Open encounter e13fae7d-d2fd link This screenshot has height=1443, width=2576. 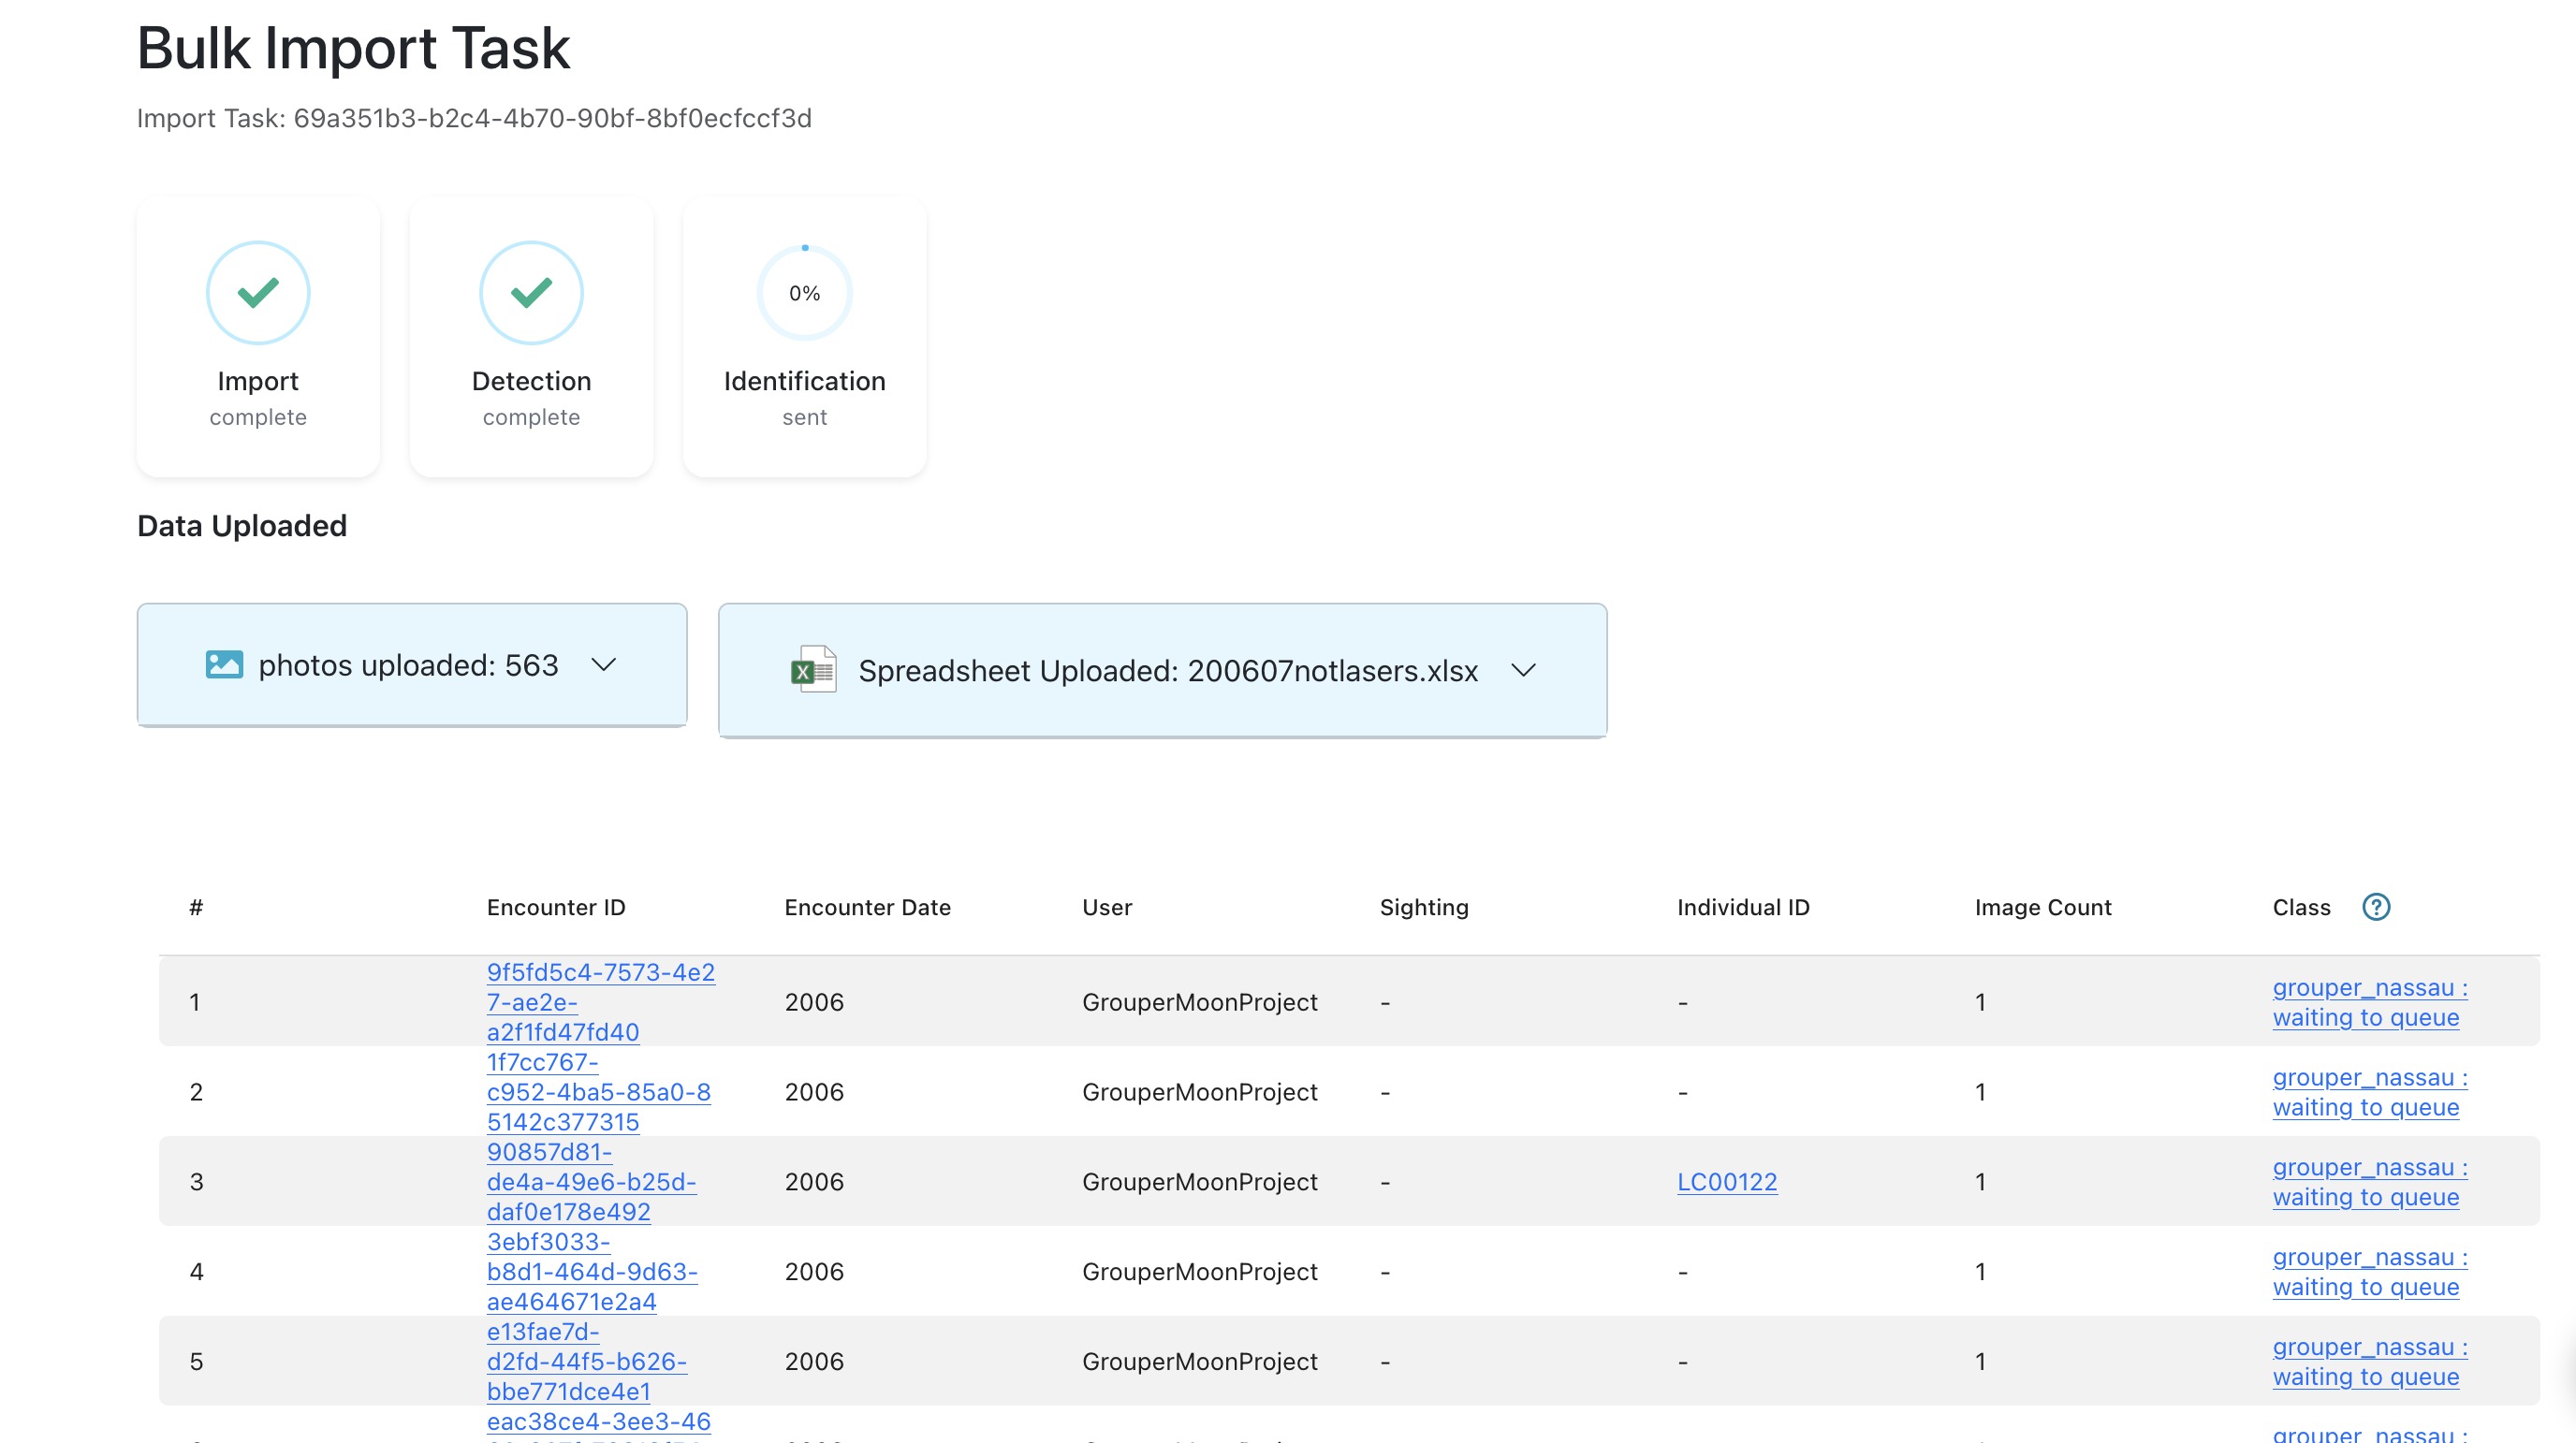click(586, 1362)
